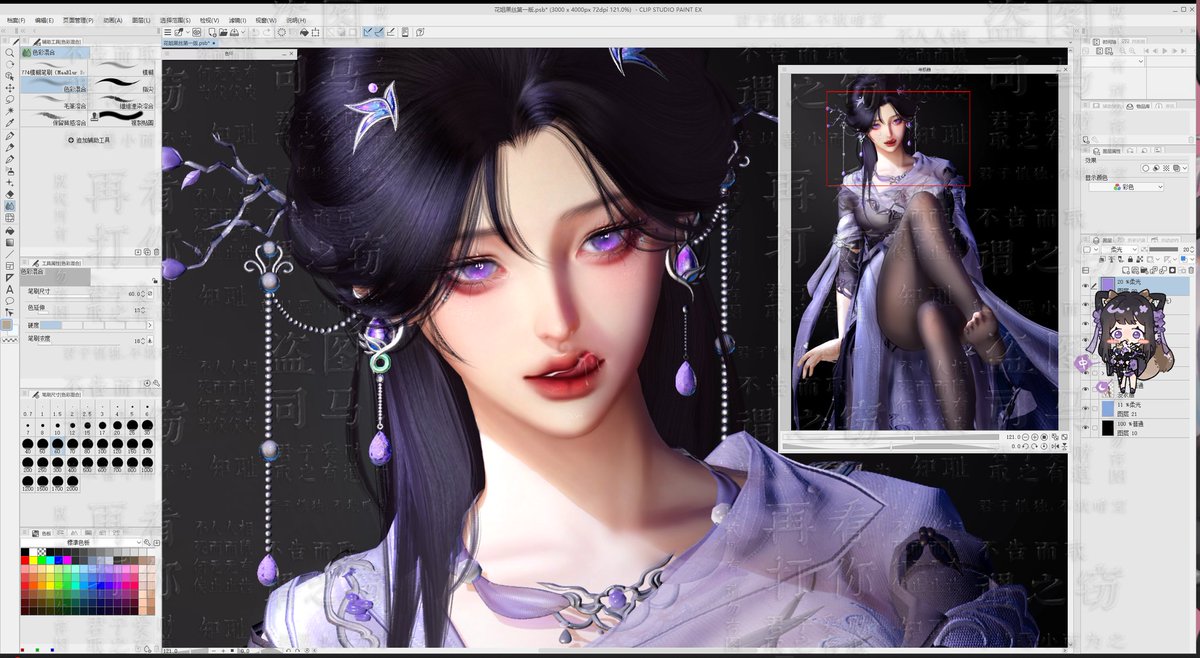The height and width of the screenshot is (658, 1200).
Task: Click the Undo arrow icon
Action: pyautogui.click(x=255, y=32)
